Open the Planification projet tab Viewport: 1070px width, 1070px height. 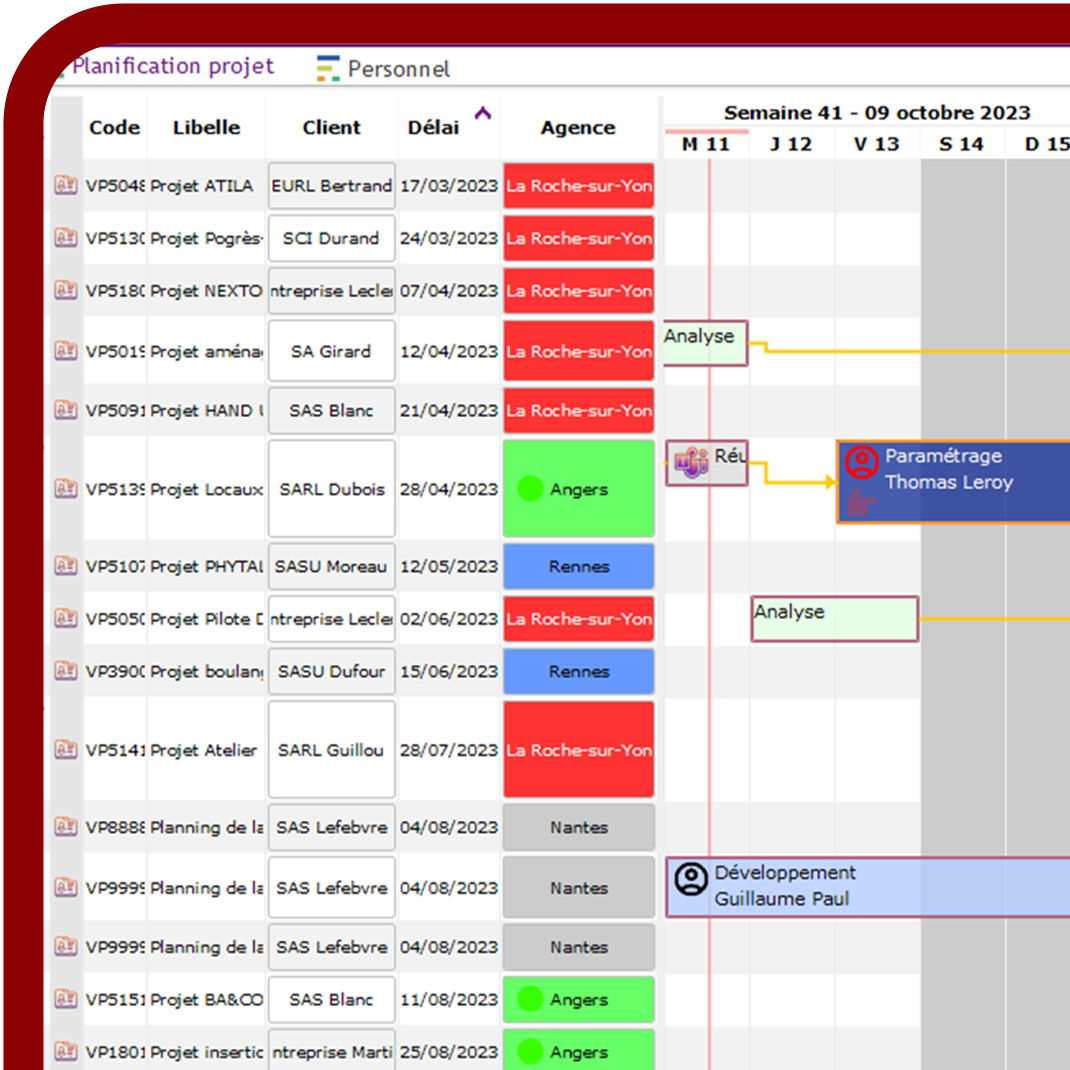(172, 67)
